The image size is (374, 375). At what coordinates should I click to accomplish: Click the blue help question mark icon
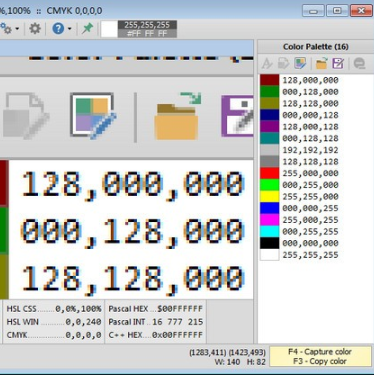pos(58,29)
